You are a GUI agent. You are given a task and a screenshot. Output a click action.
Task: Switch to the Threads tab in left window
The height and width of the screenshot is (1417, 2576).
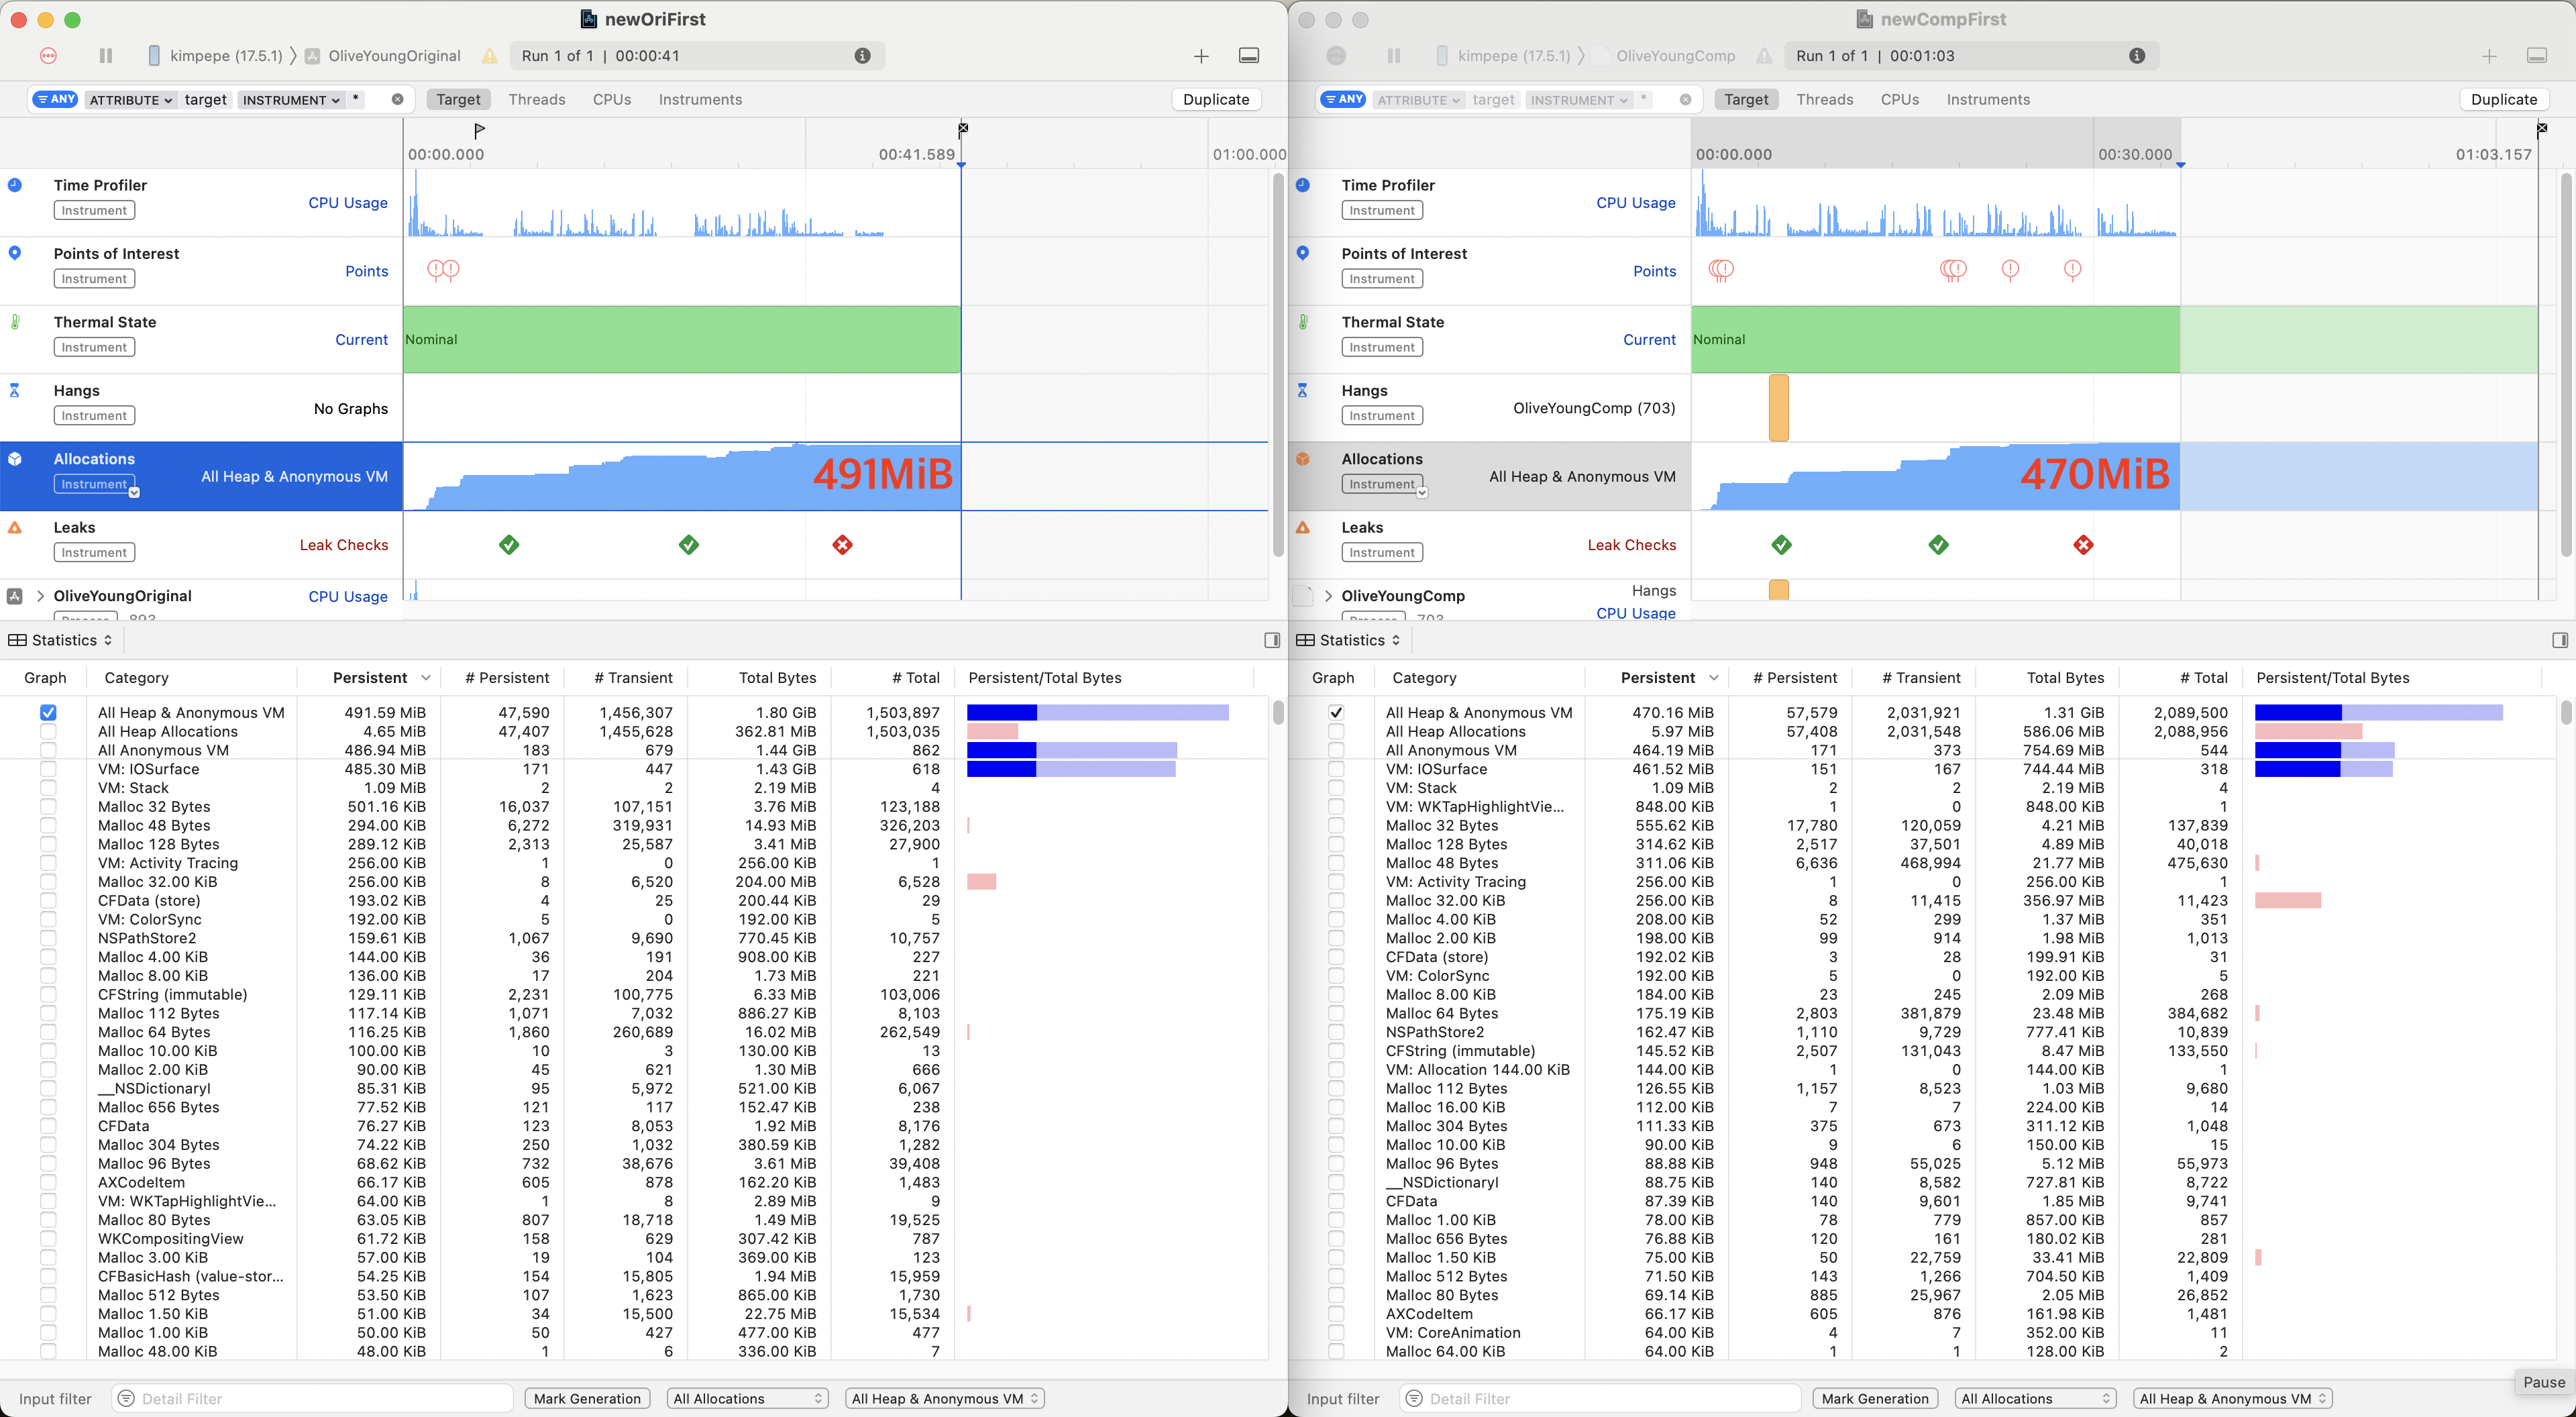536,99
